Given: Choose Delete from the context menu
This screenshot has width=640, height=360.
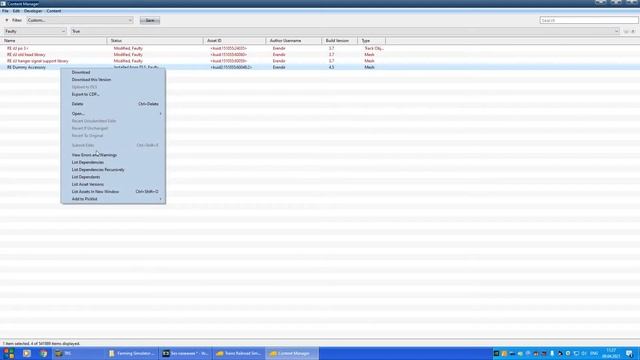Looking at the screenshot, I should tap(113, 104).
